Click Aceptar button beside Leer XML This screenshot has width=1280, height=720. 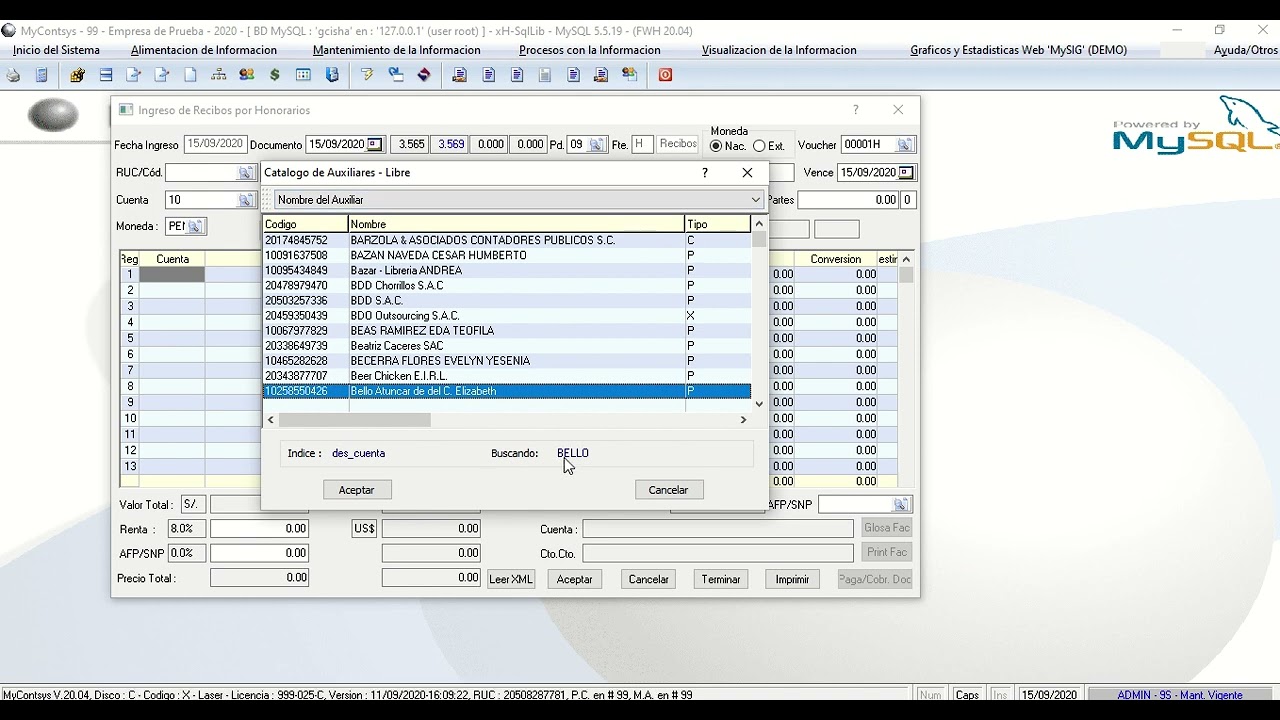[575, 579]
